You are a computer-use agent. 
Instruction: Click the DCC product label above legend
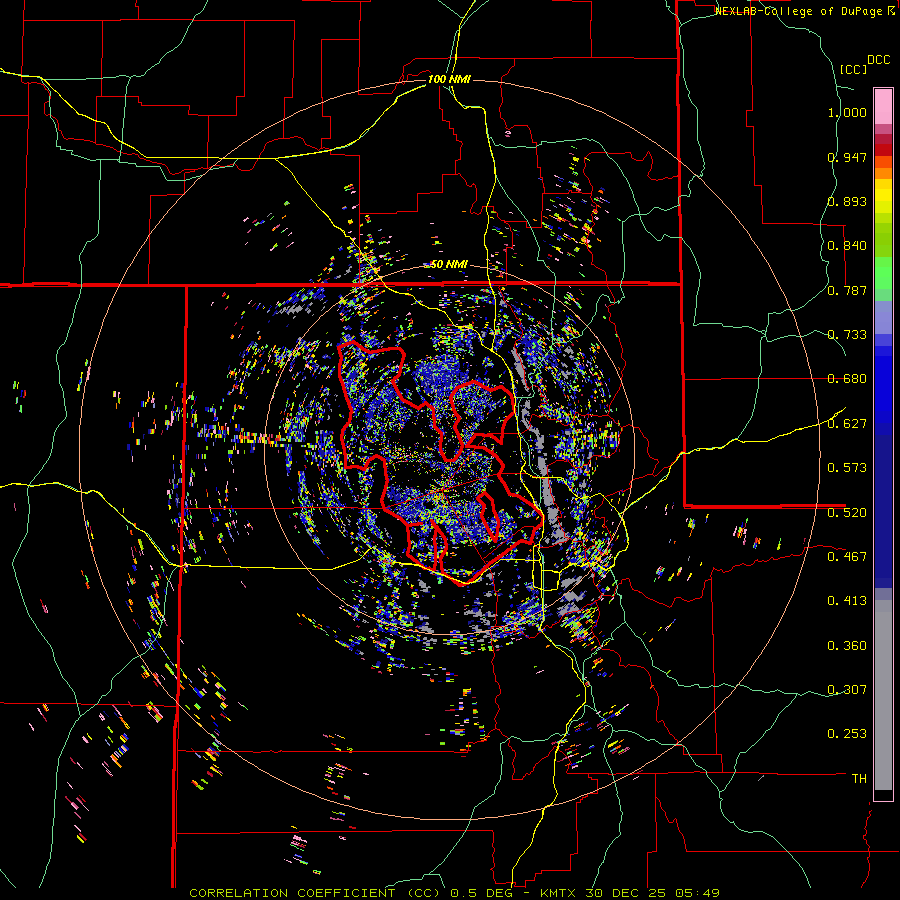[878, 60]
